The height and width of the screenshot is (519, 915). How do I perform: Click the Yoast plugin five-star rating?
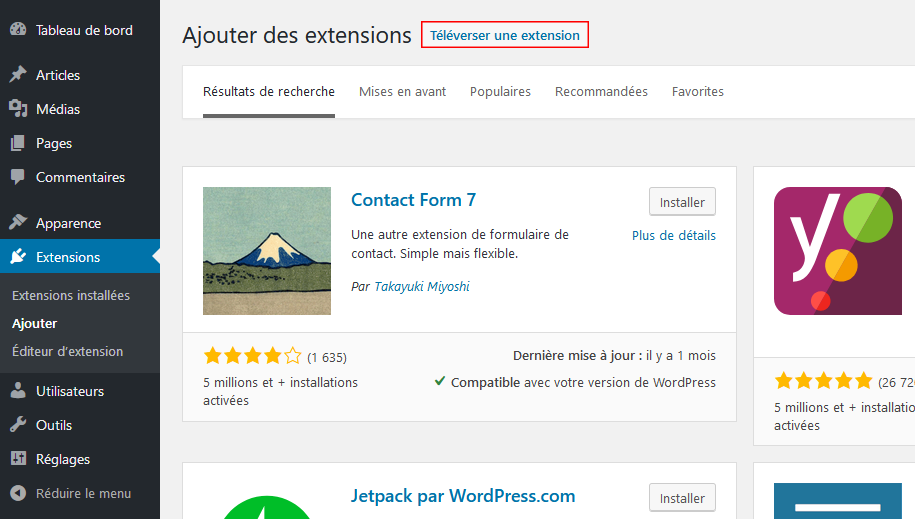click(x=823, y=381)
